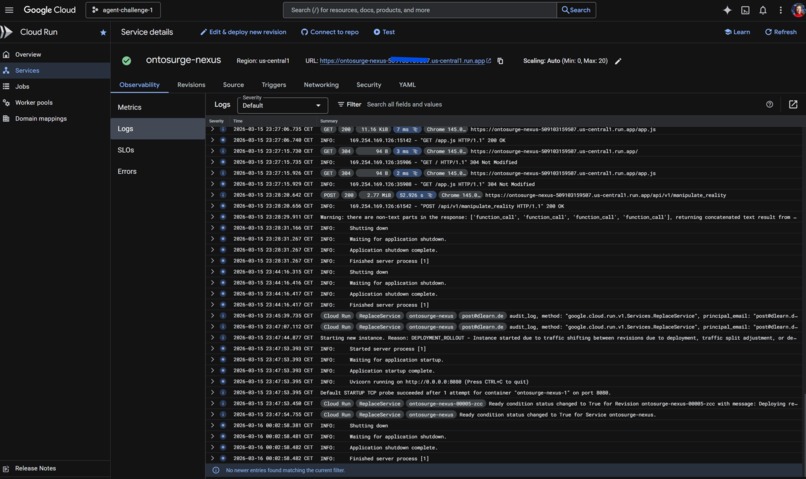The height and width of the screenshot is (479, 806).
Task: Open Domain mappings in the sidebar
Action: [x=55, y=118]
